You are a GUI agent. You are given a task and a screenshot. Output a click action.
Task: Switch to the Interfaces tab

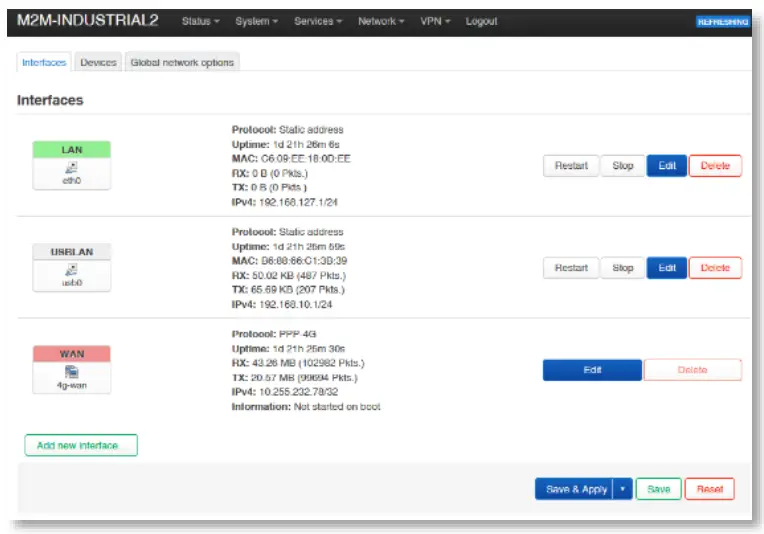(x=44, y=62)
